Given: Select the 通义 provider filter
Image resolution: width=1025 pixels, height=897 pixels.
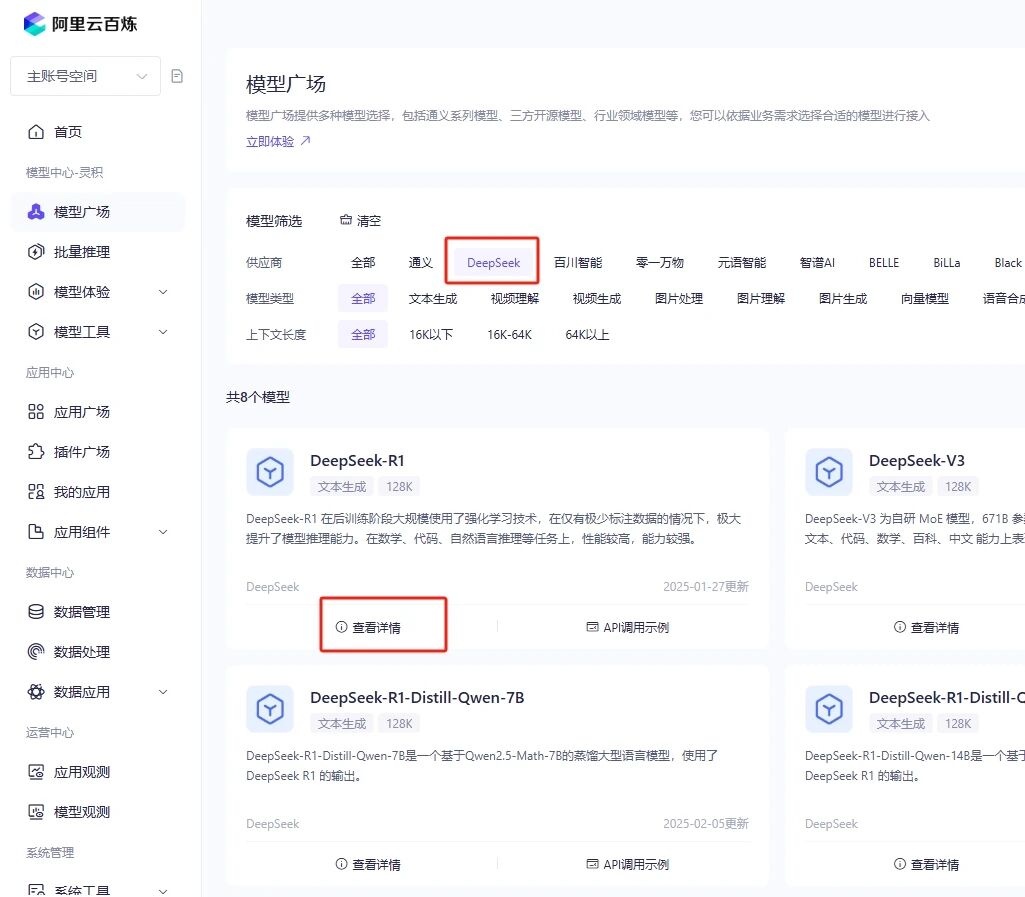Looking at the screenshot, I should [421, 263].
